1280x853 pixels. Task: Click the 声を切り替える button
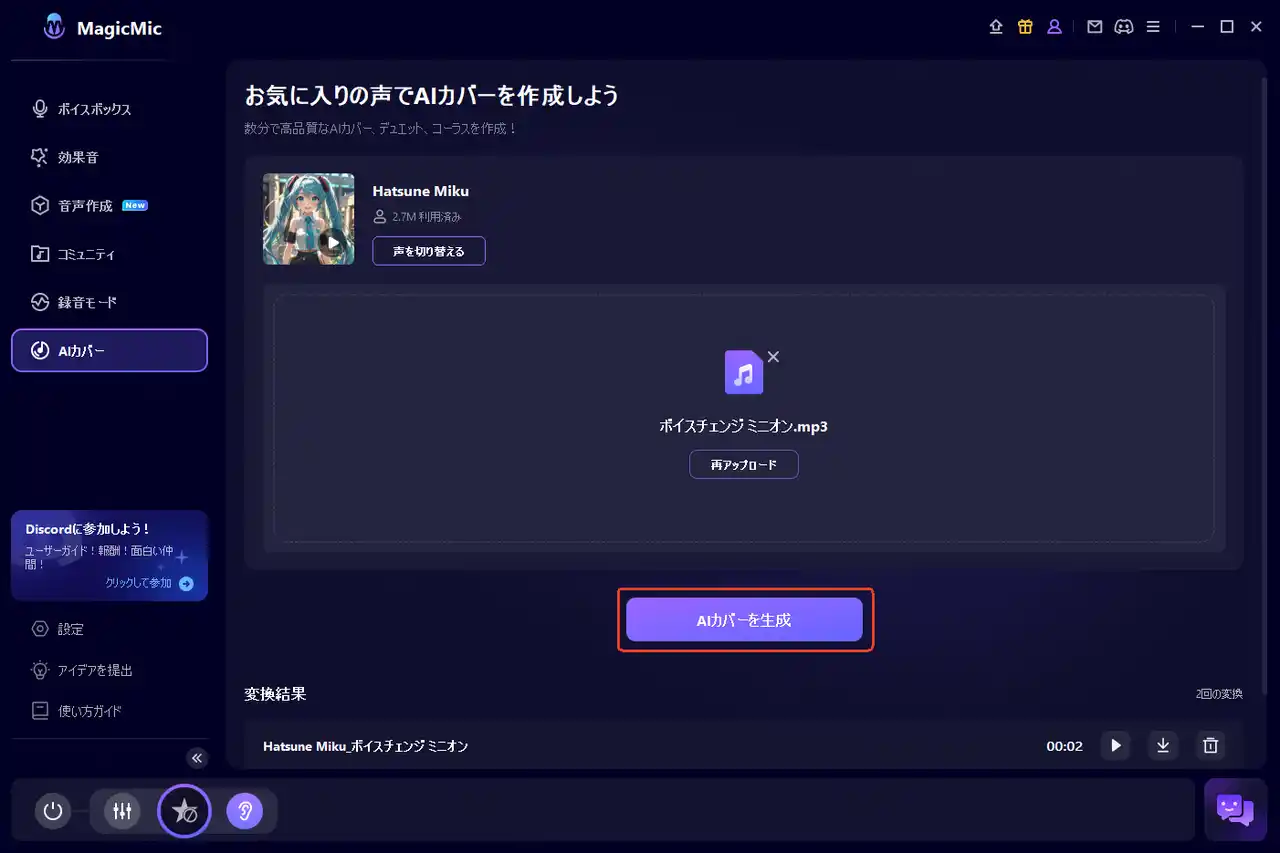[x=429, y=251]
